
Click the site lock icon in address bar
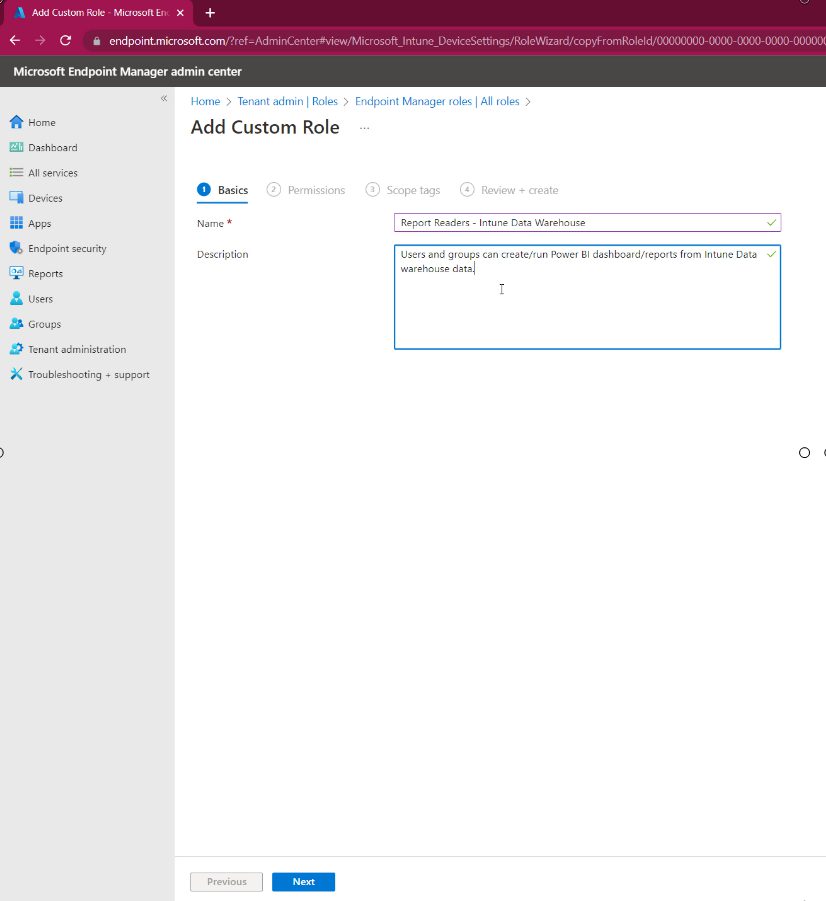point(97,41)
